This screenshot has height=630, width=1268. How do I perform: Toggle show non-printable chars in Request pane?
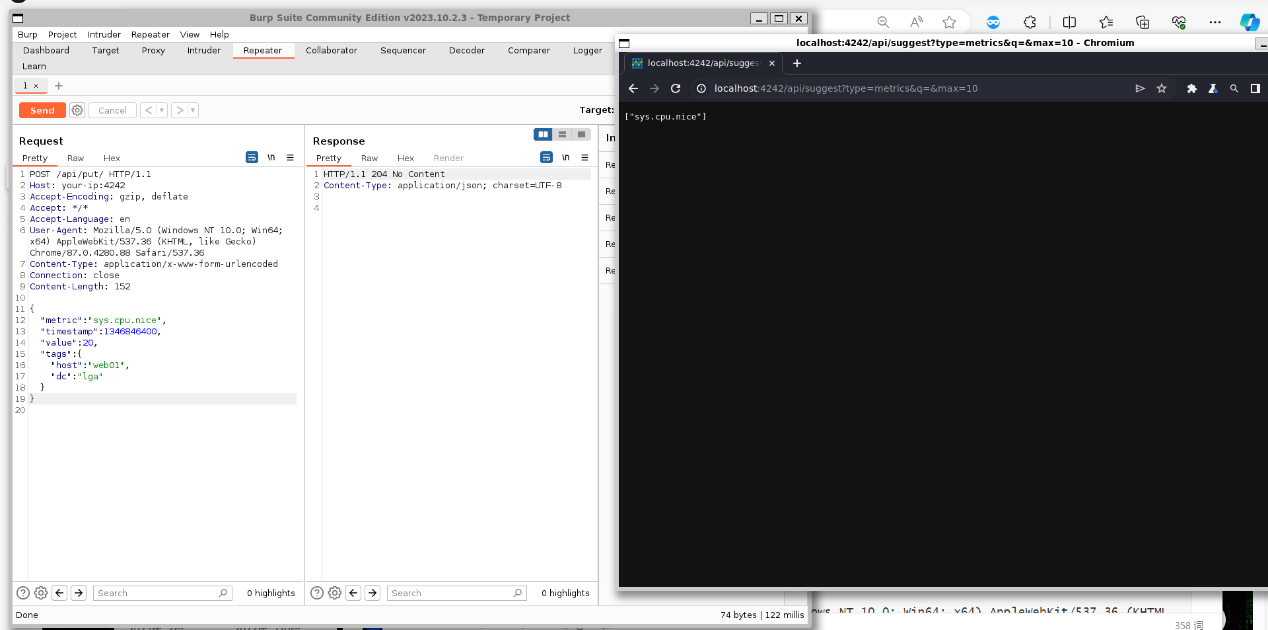[x=271, y=158]
